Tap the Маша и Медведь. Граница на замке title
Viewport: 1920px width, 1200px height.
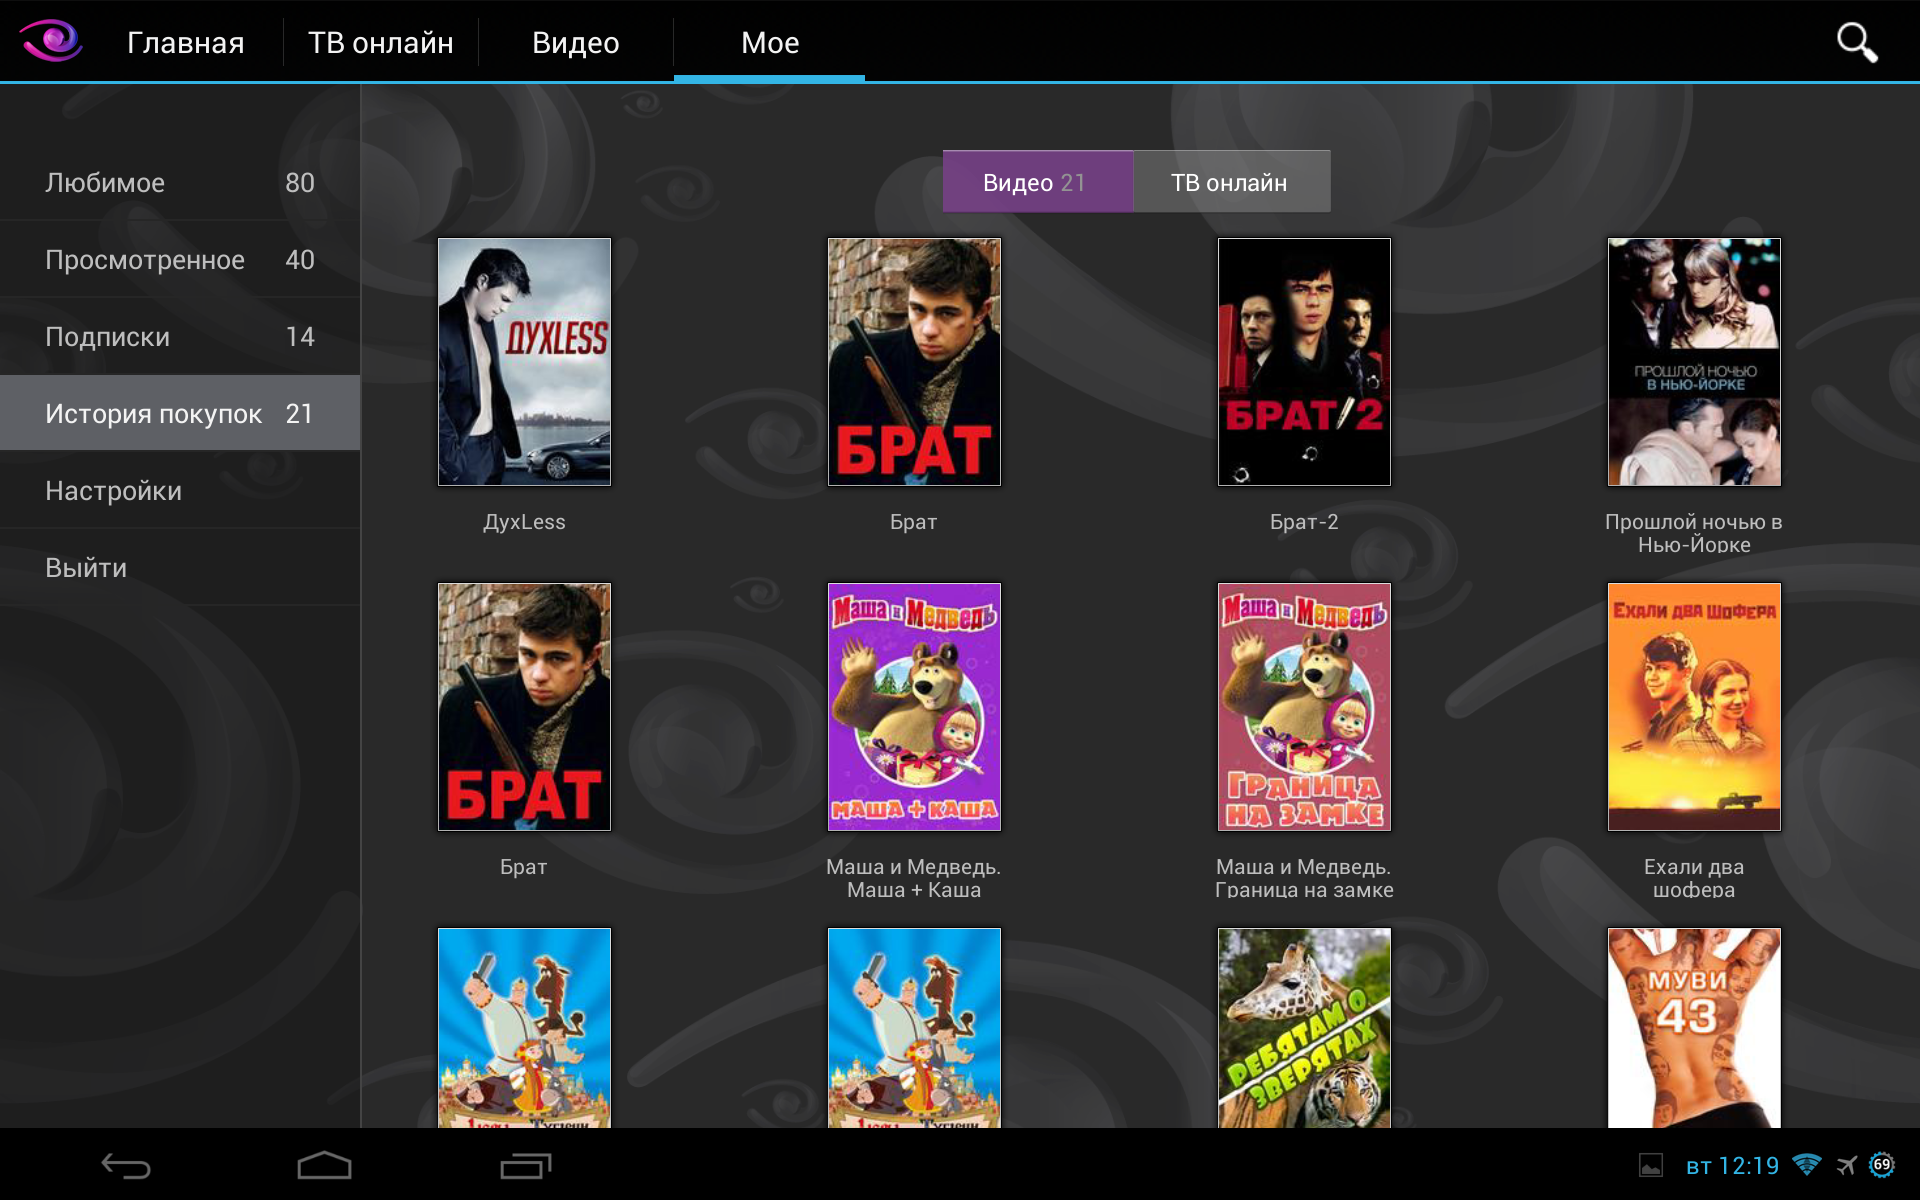[1304, 878]
